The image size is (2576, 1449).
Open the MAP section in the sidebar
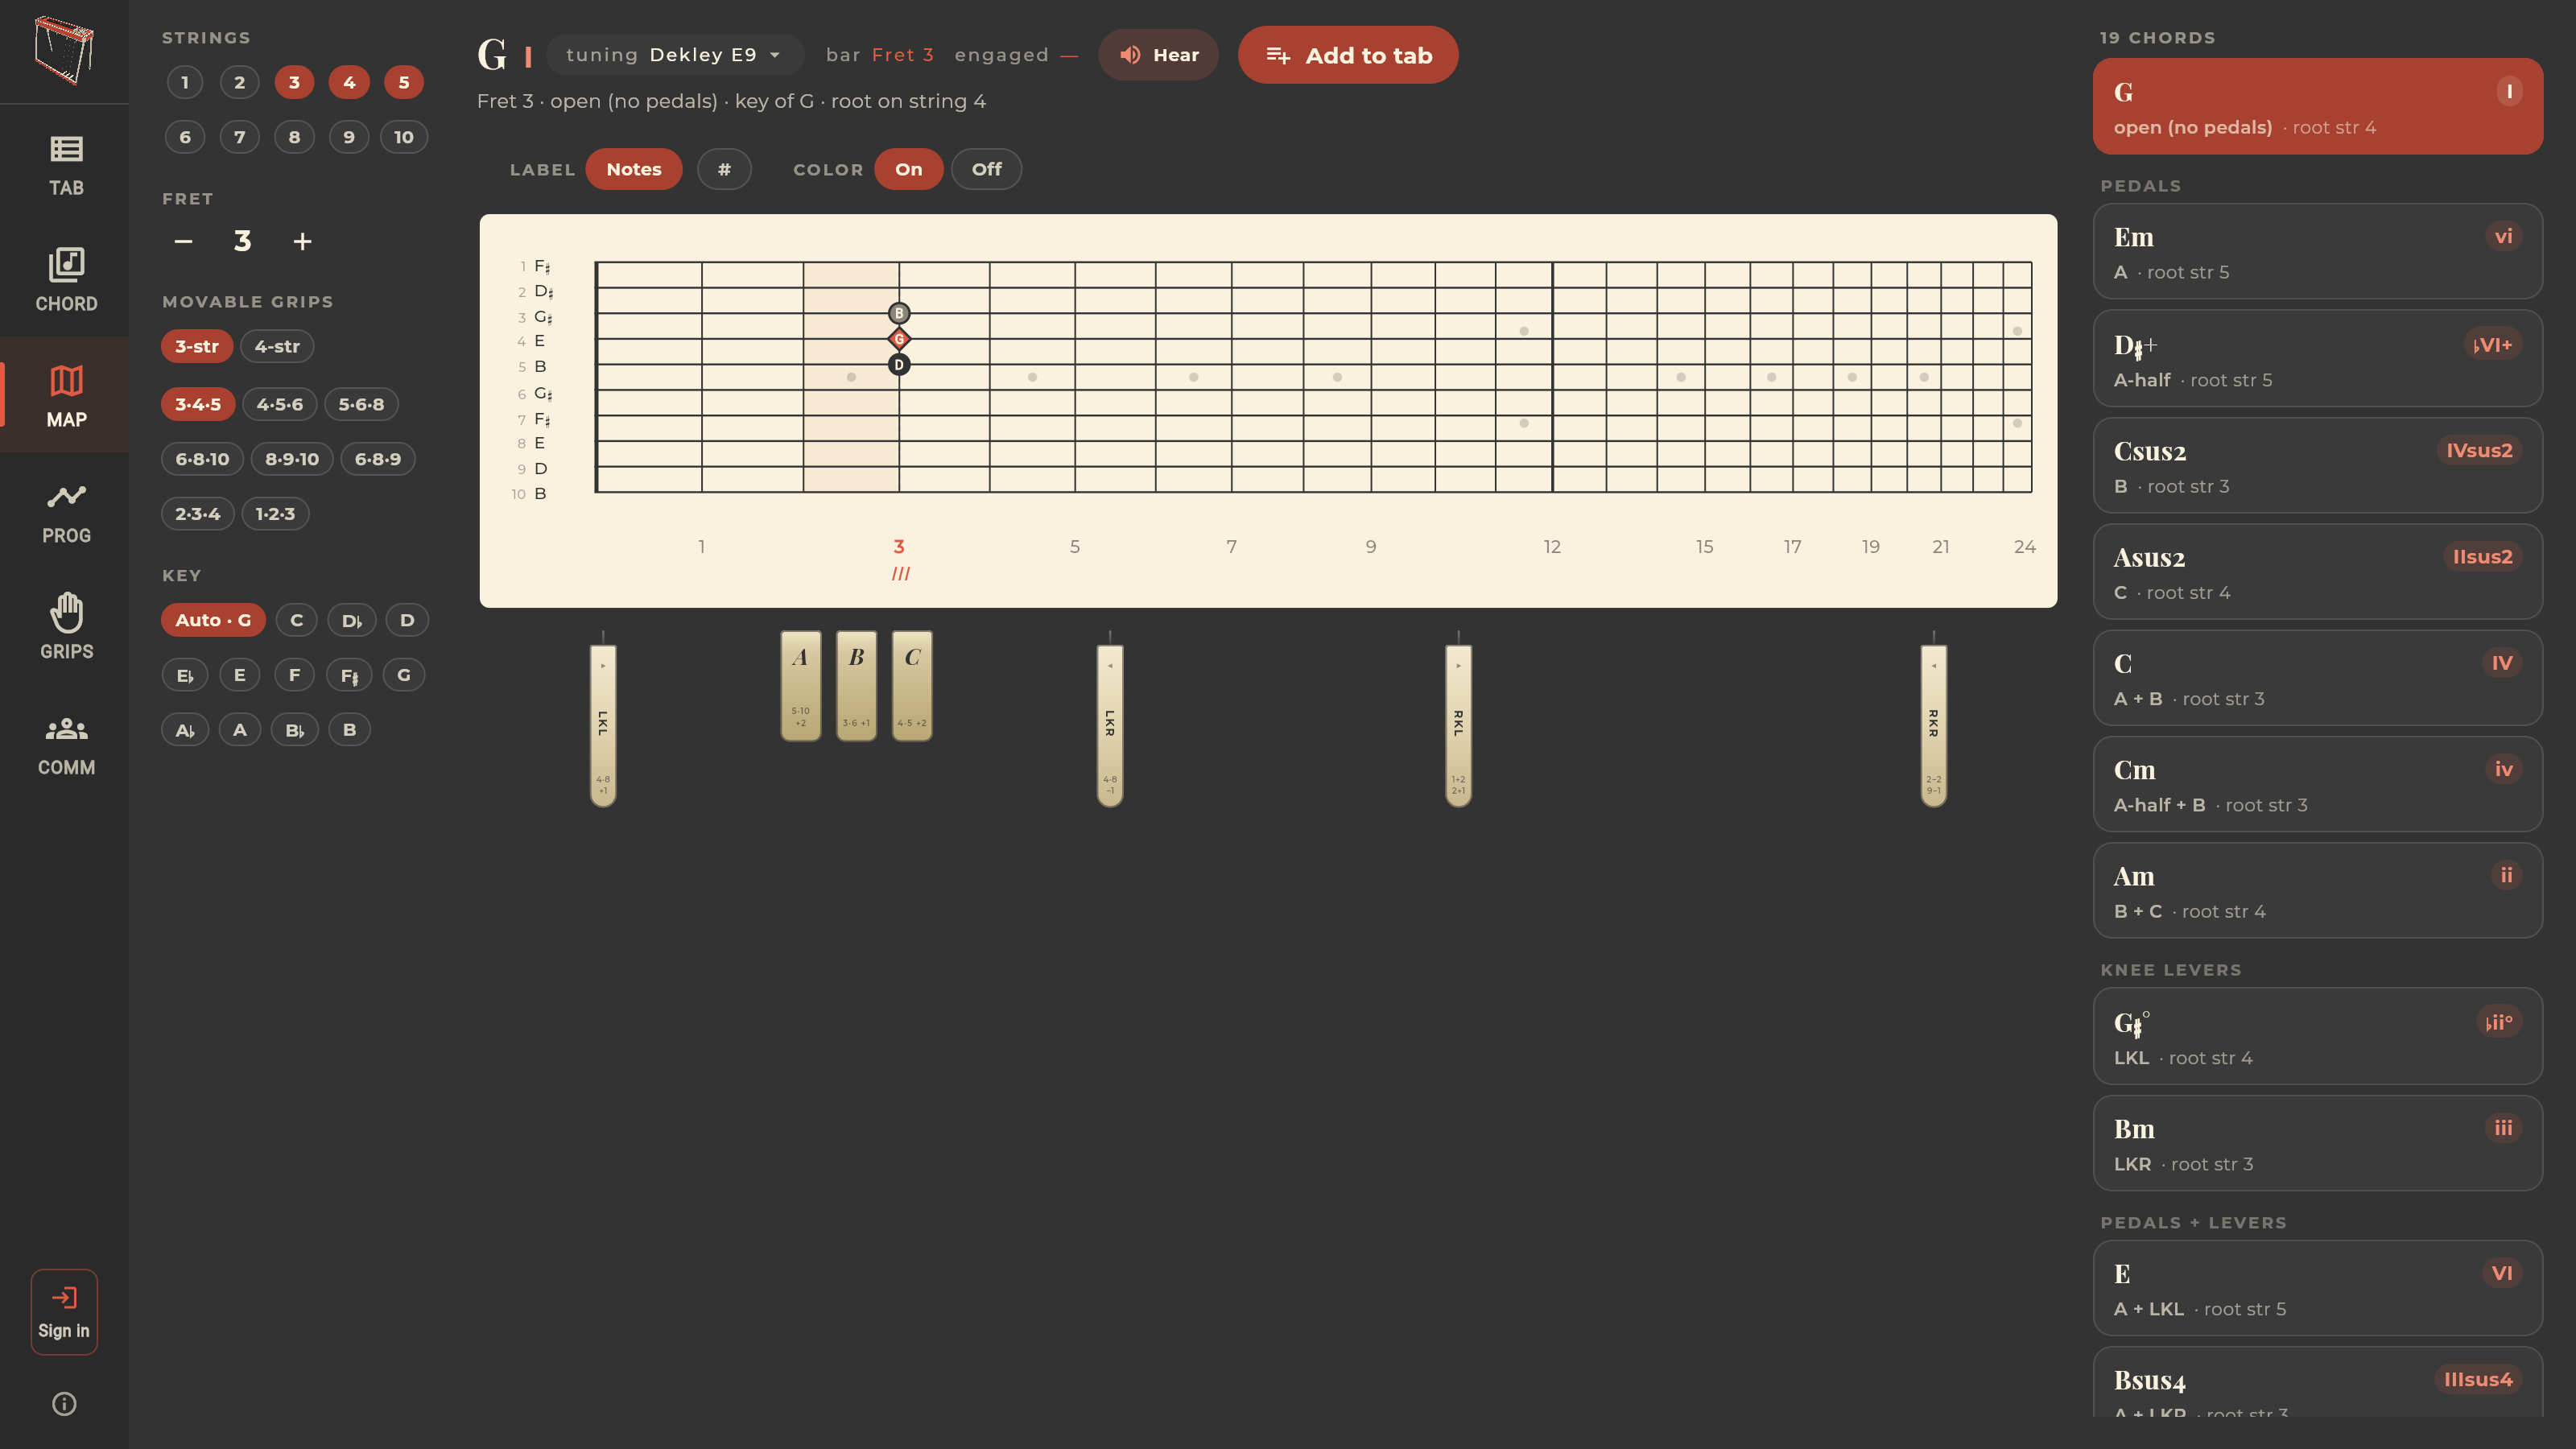66,396
